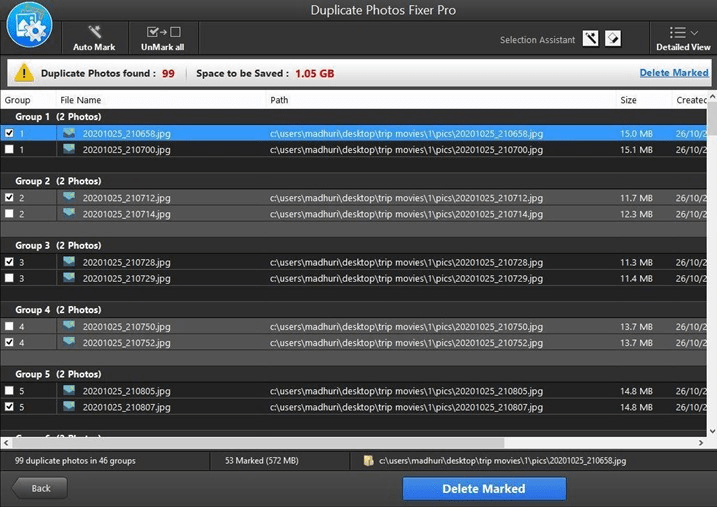Go back with the Back button
Screen dimensions: 717x507
40,488
